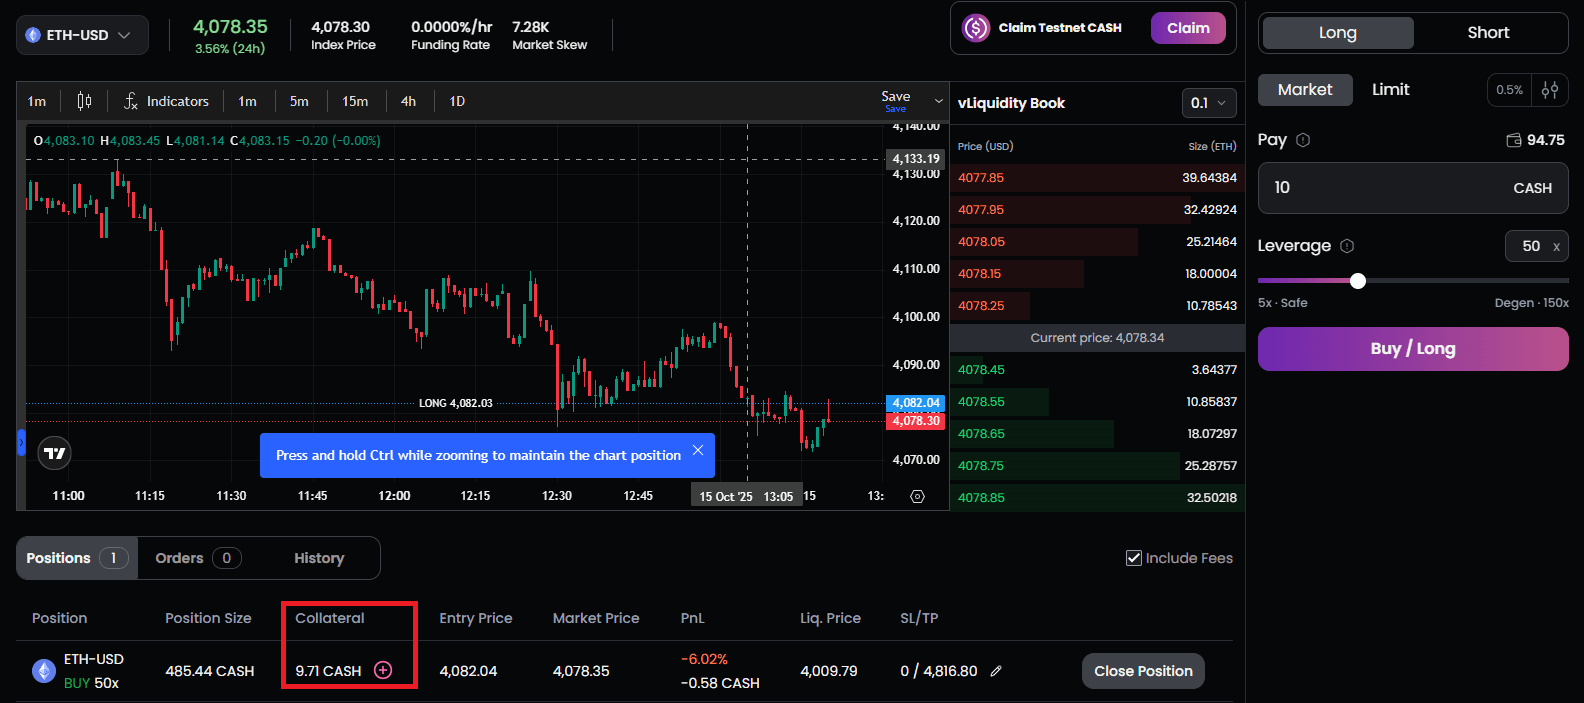Click the candlestick chart type icon
Screen dimensions: 1584x703
[84, 101]
